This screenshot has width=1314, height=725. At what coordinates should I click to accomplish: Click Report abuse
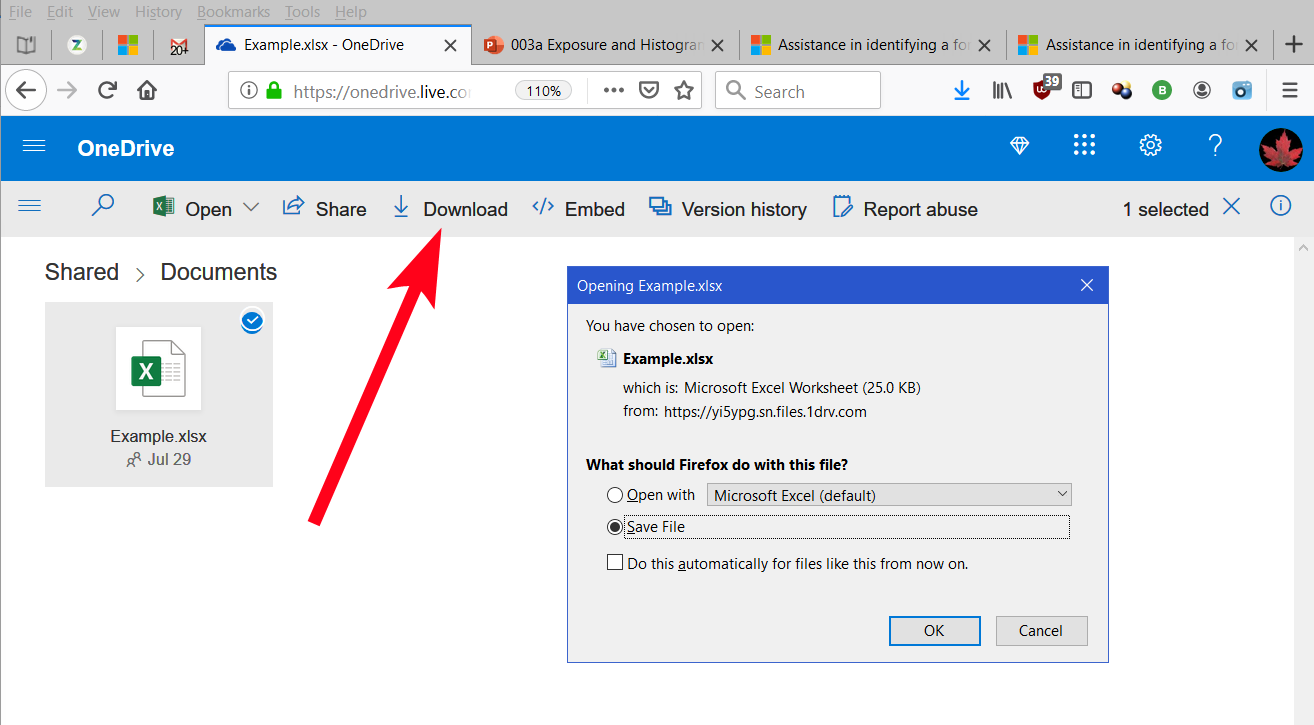tap(905, 208)
